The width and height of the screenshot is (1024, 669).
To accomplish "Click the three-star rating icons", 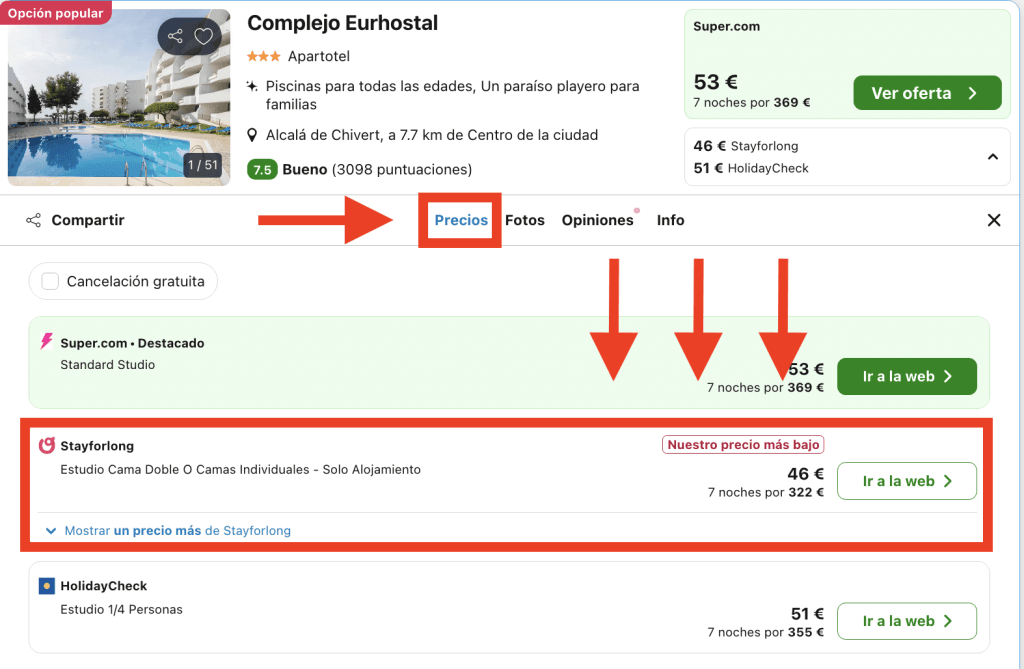I will (x=263, y=56).
